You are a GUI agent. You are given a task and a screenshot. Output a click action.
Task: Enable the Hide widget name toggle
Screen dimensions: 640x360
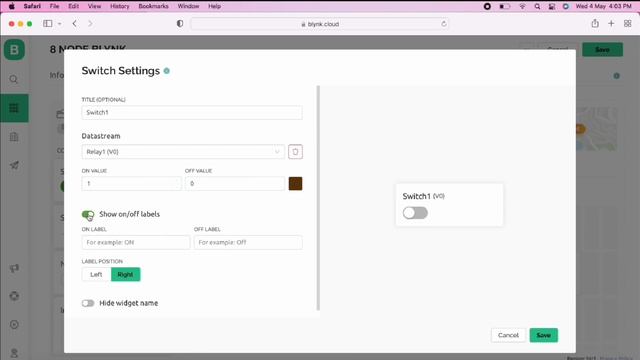pyautogui.click(x=88, y=303)
